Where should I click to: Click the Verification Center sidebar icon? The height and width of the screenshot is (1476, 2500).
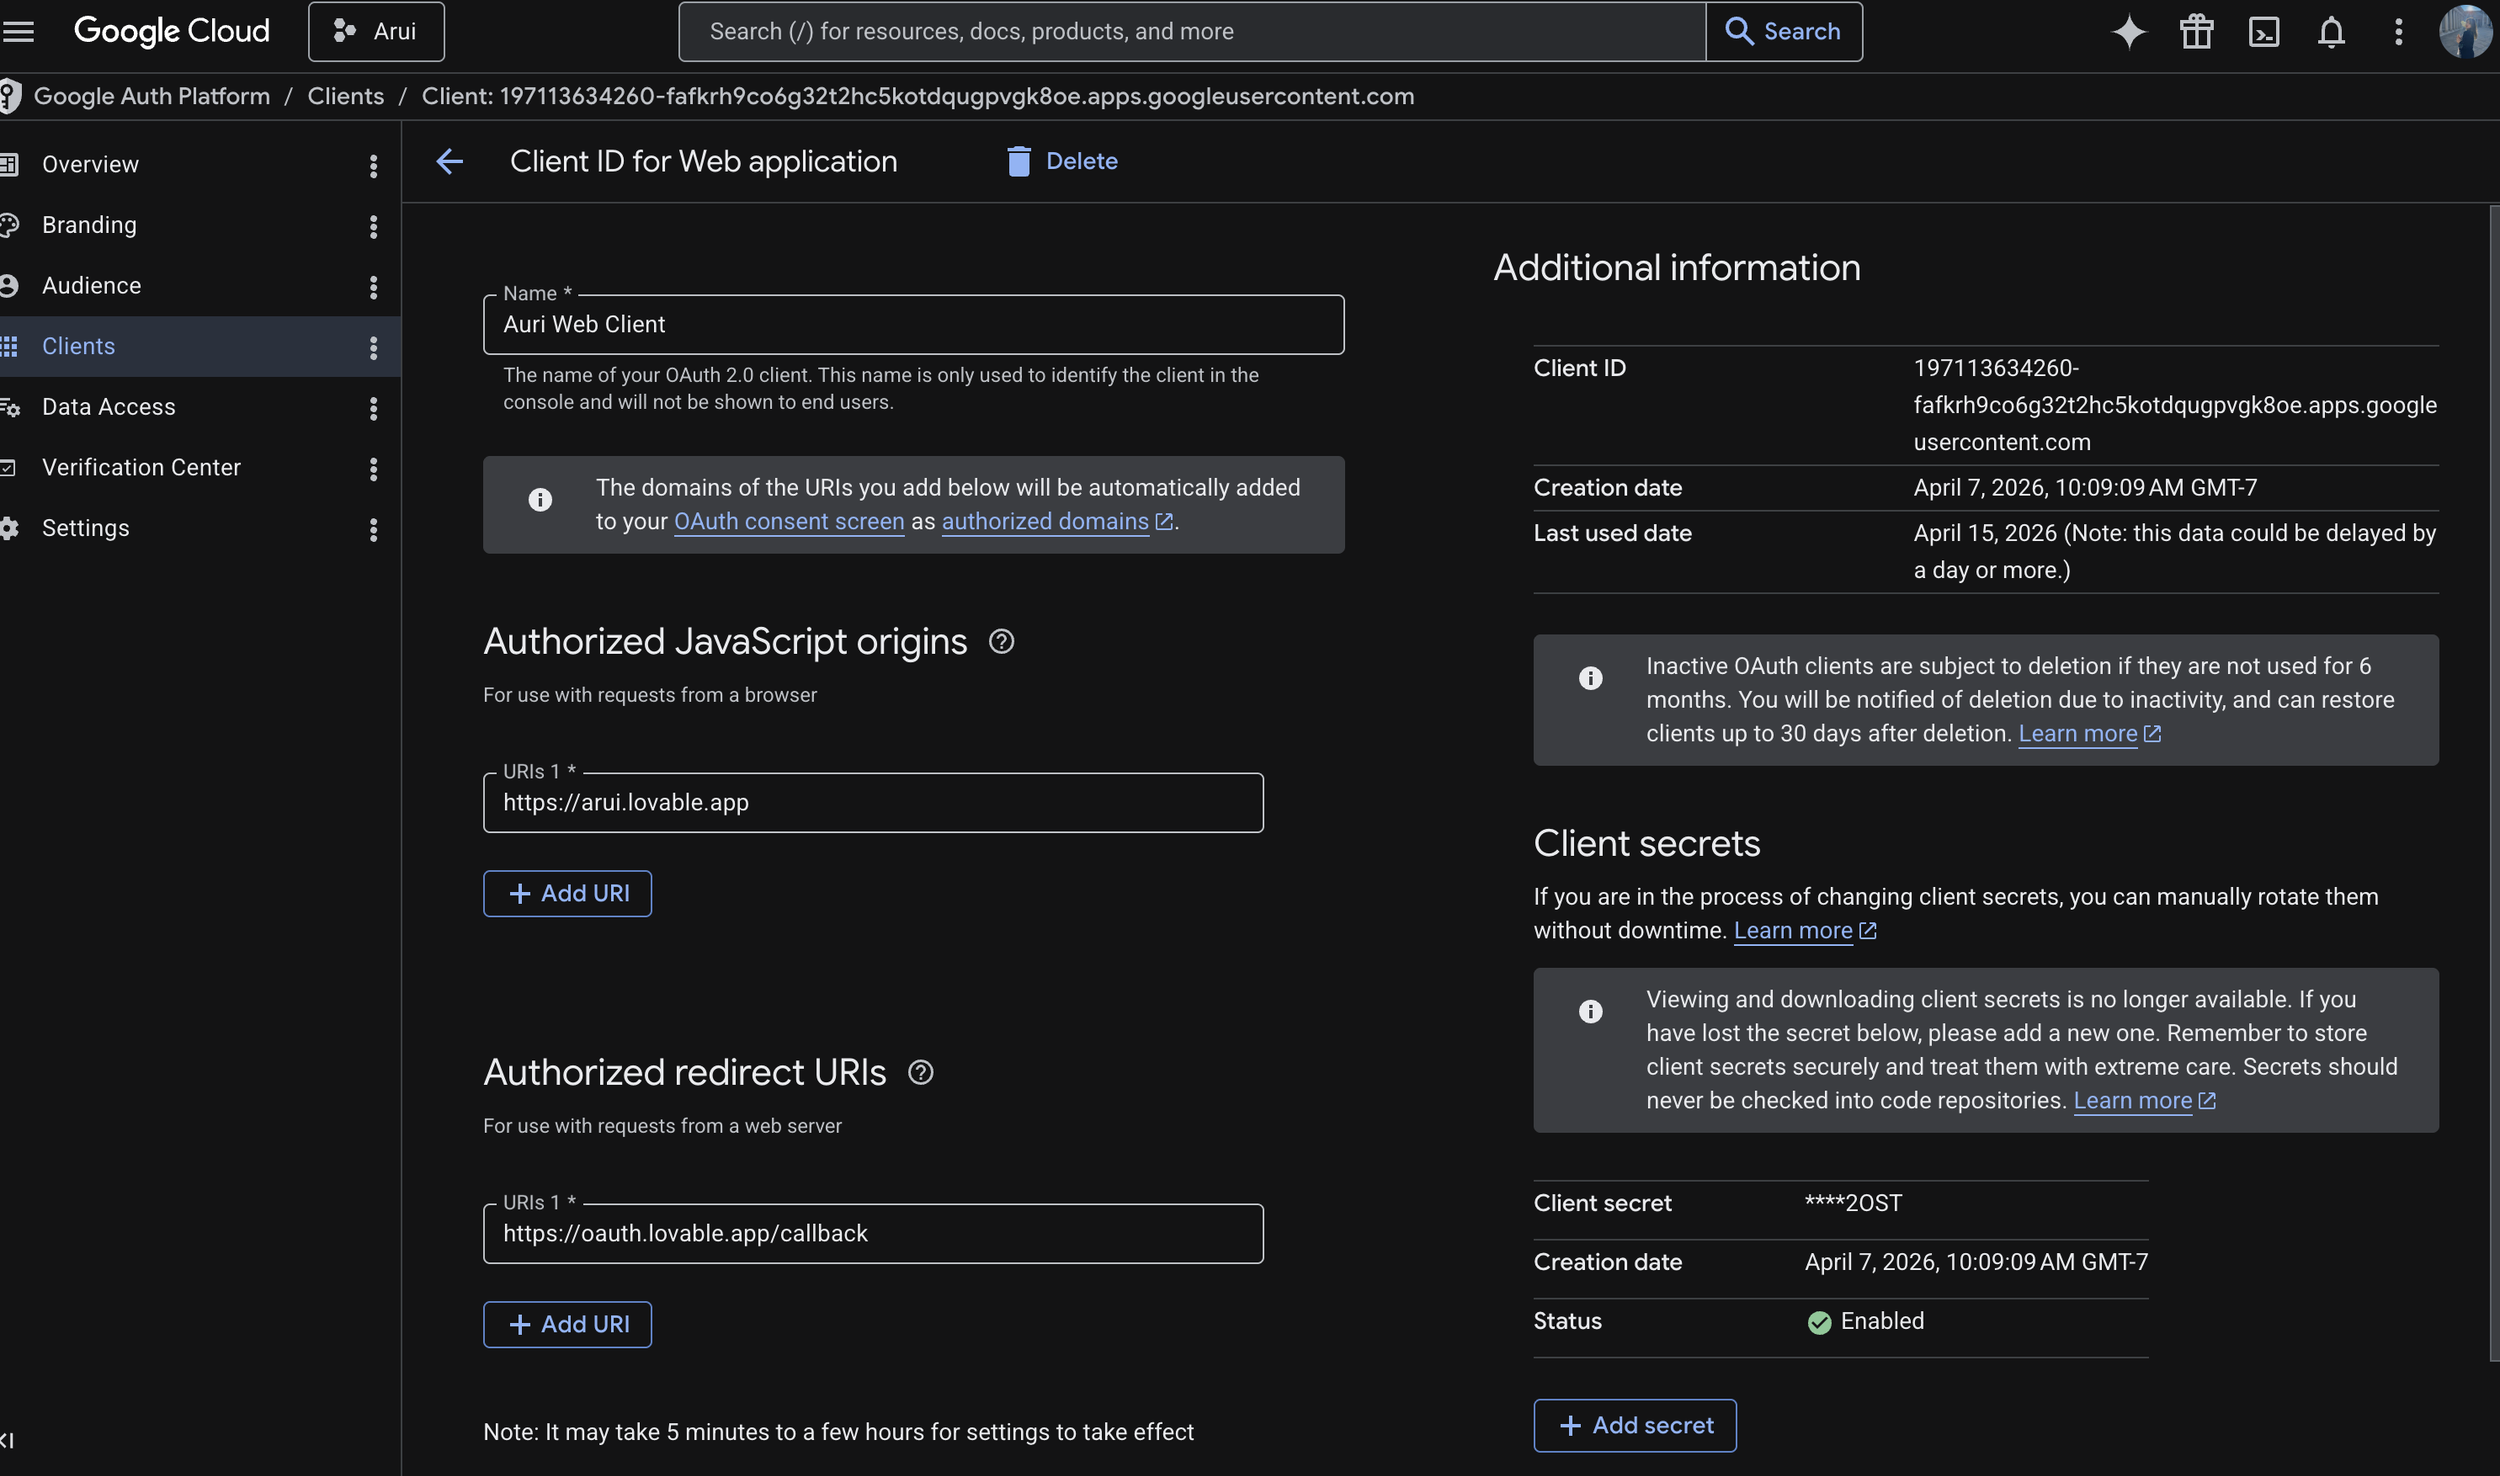9,467
